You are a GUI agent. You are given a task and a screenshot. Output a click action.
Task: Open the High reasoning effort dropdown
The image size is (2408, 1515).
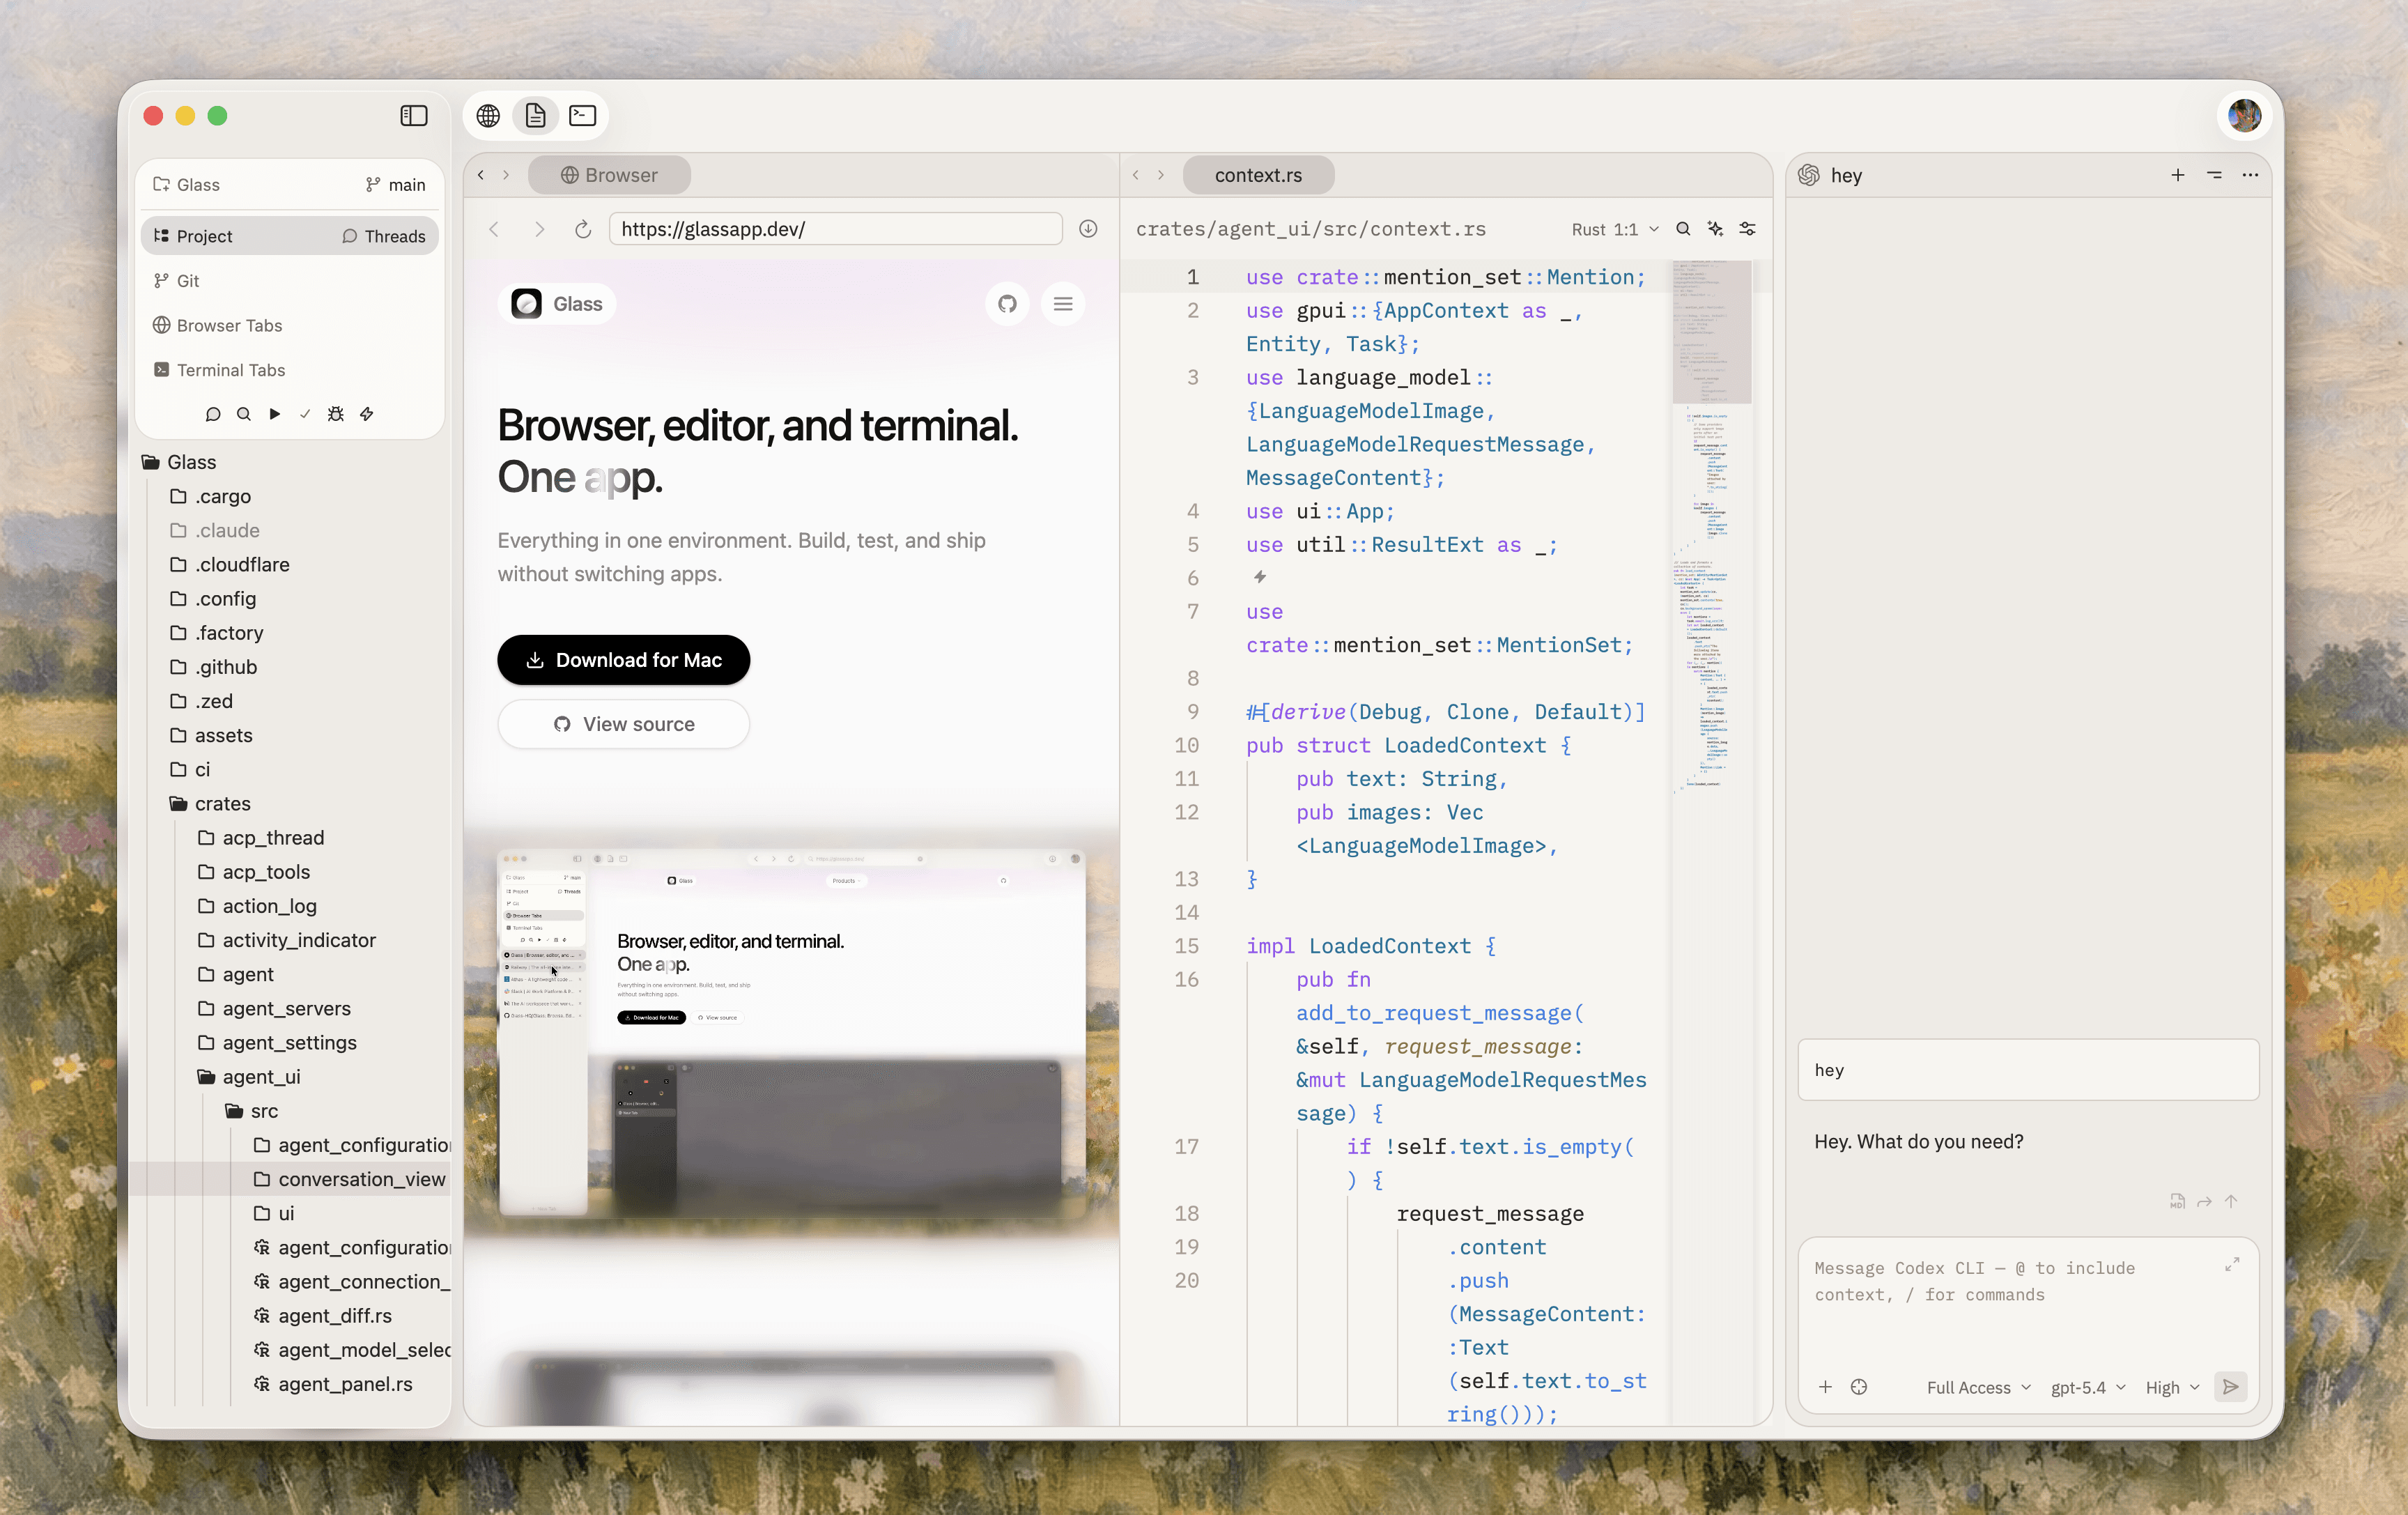[2172, 1387]
